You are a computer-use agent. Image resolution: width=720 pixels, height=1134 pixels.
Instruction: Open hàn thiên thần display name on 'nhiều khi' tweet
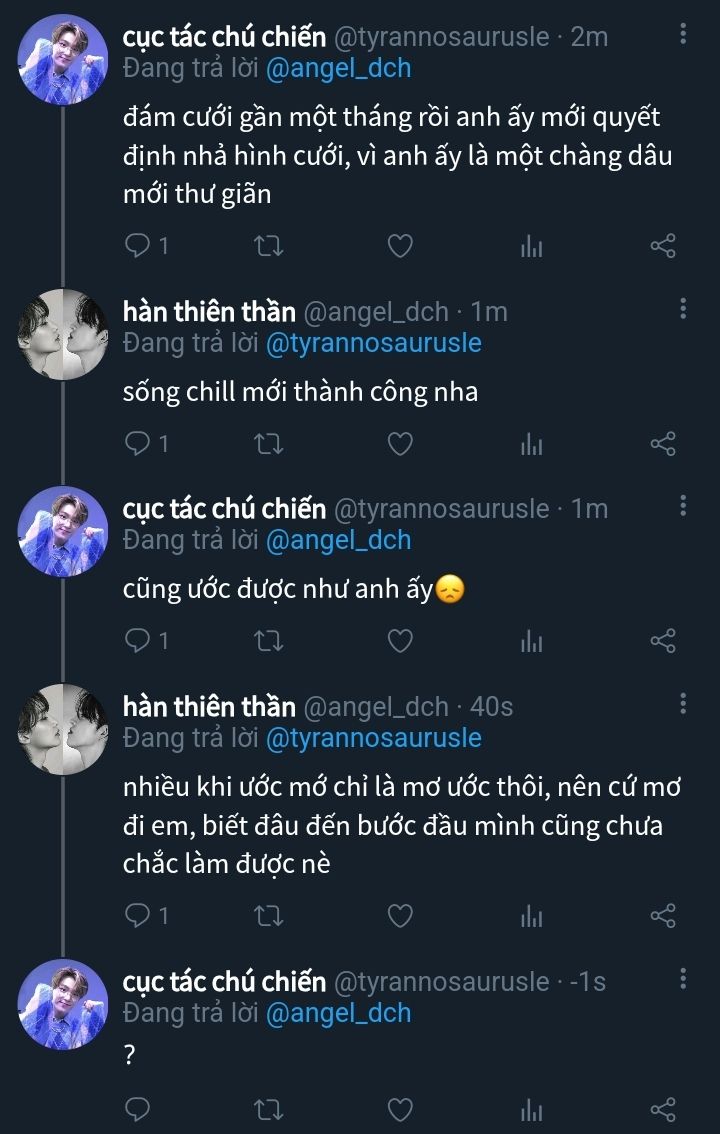(x=208, y=707)
